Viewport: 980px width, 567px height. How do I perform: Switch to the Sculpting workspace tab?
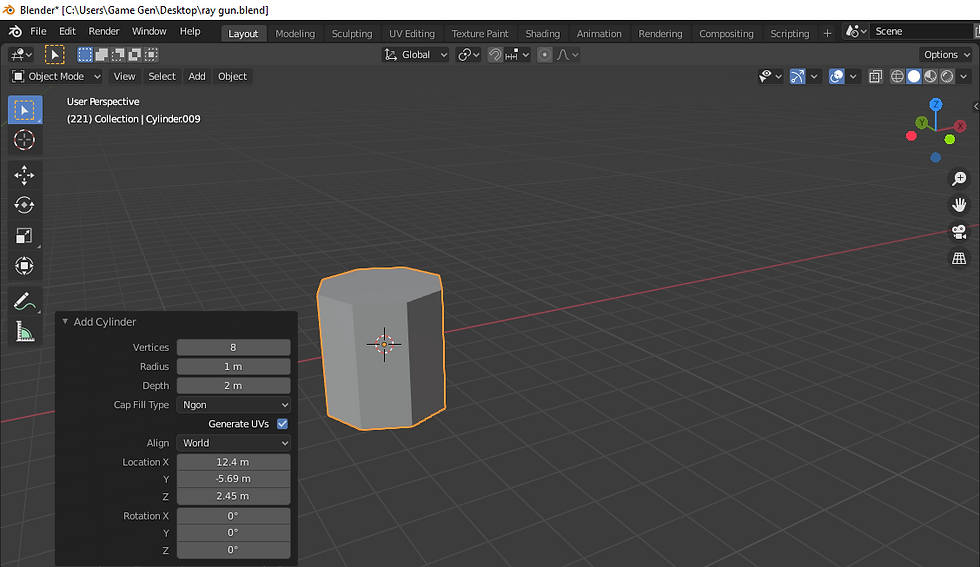pyautogui.click(x=352, y=34)
